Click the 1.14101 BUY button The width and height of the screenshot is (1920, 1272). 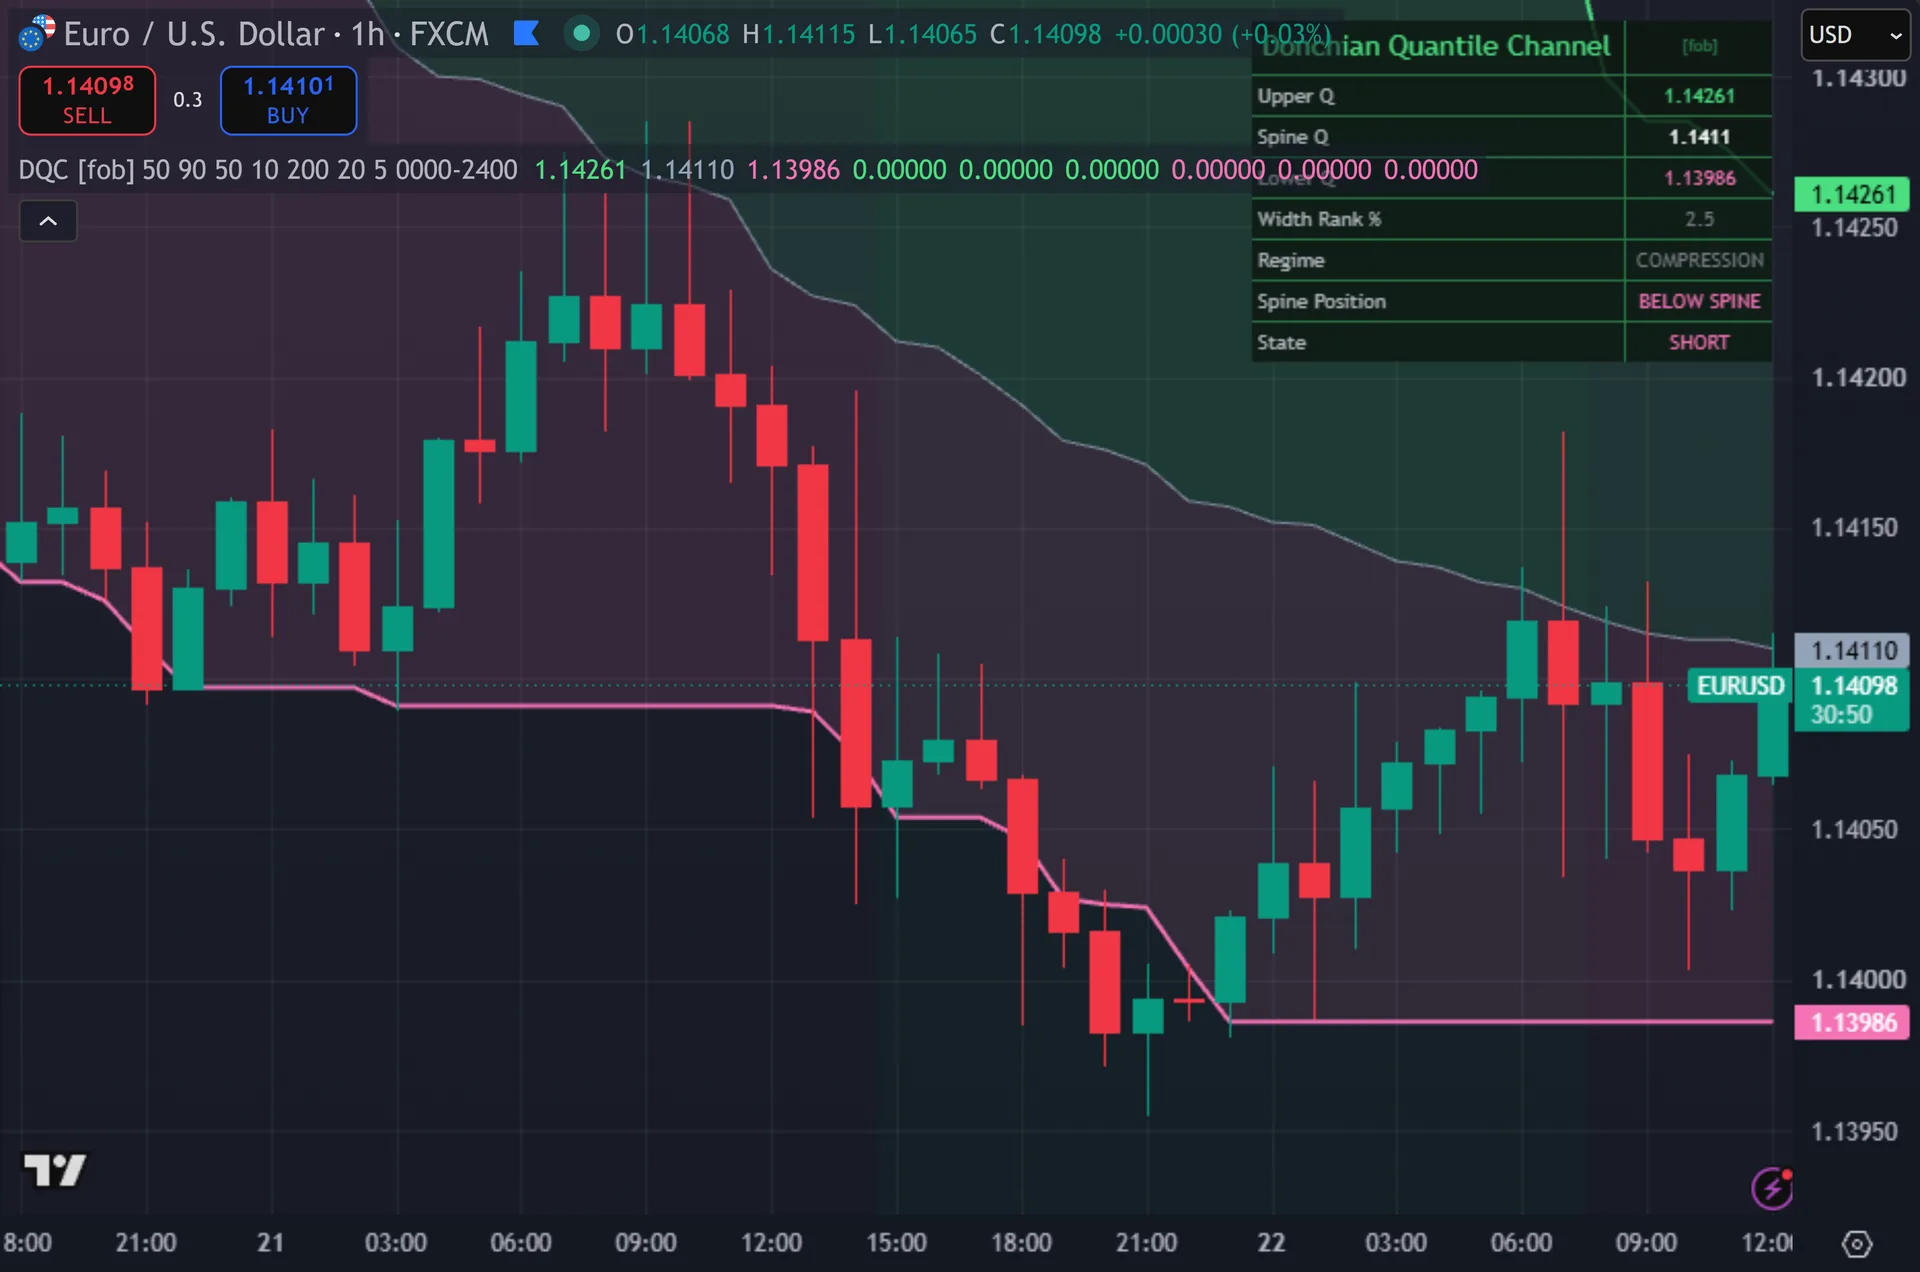(288, 100)
